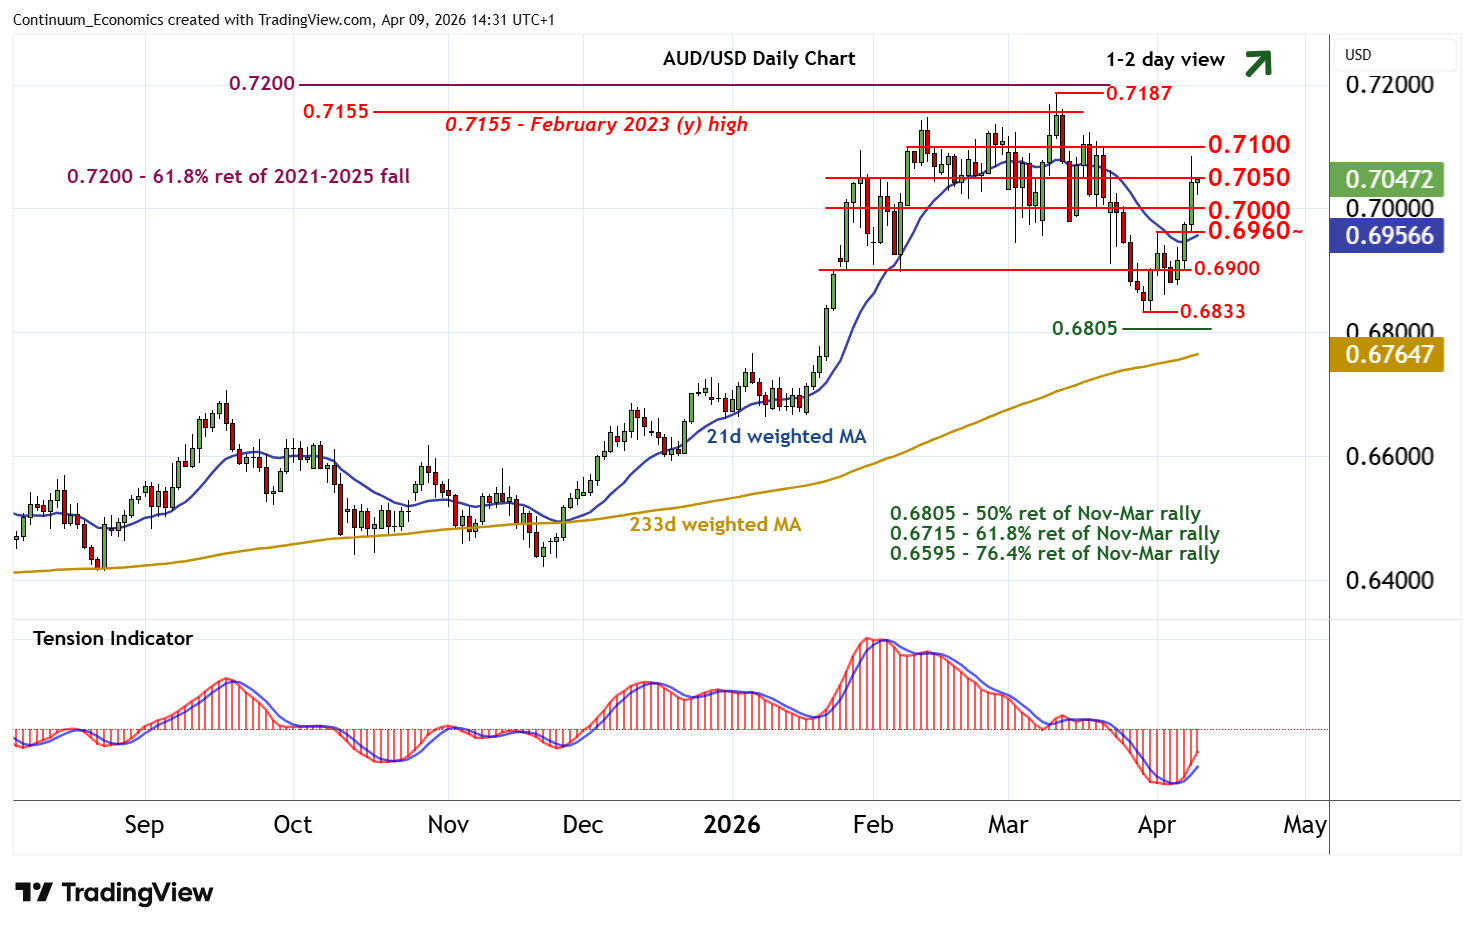Click the green upward trend arrow icon

(x=1258, y=63)
